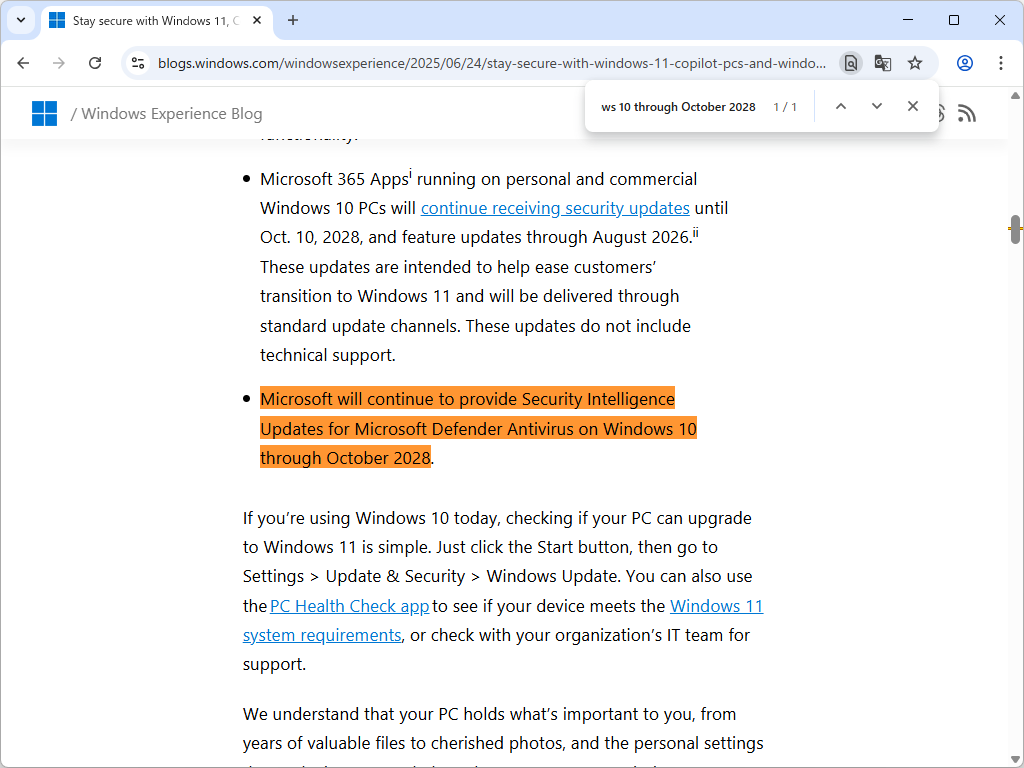Reload the current page
The image size is (1024, 768).
coord(95,63)
